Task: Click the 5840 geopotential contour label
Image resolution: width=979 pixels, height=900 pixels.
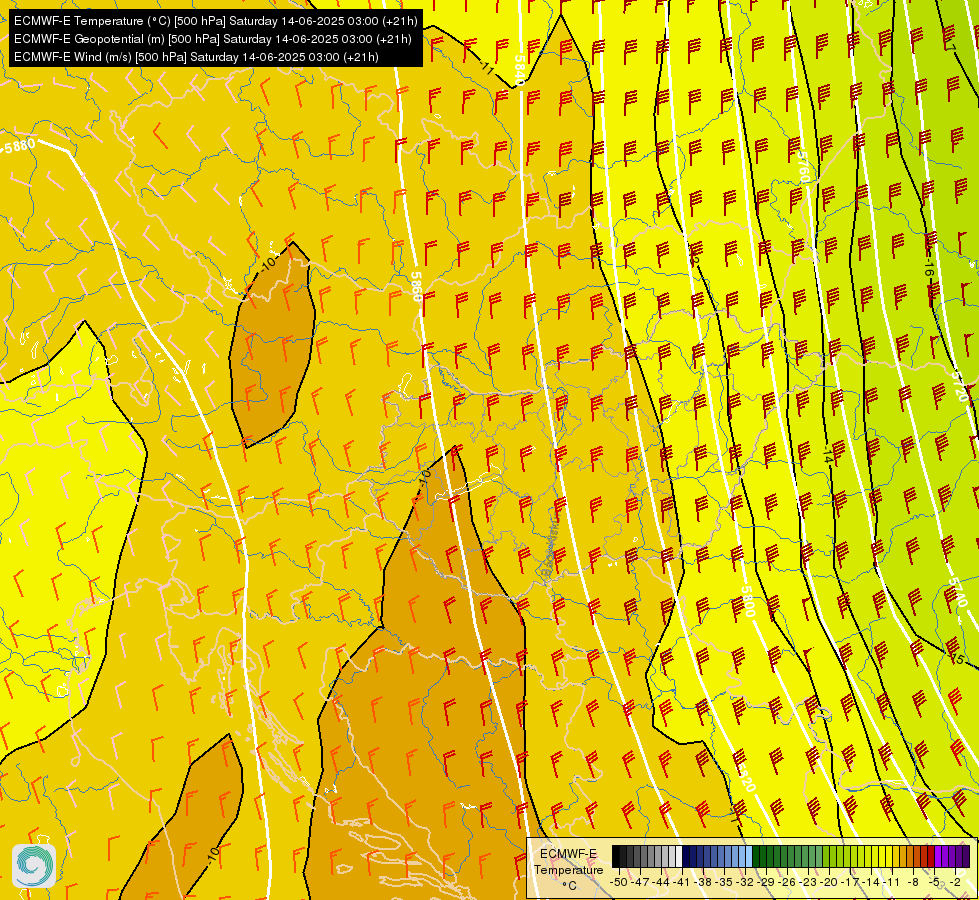Action: [519, 70]
